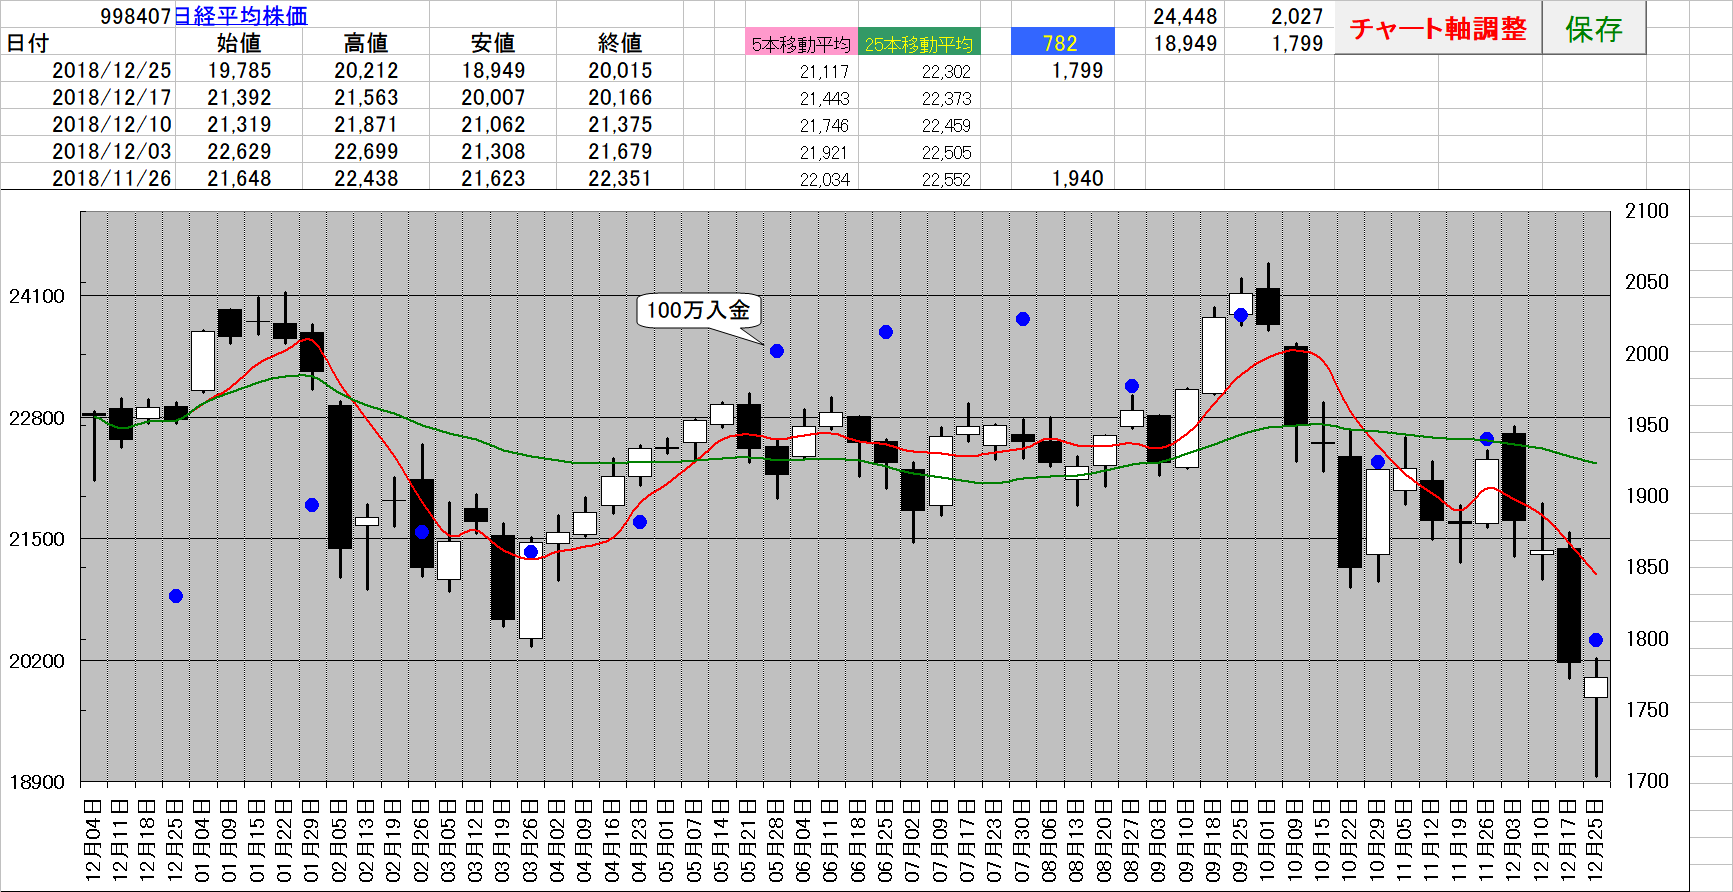Select the low price 21,623
The width and height of the screenshot is (1733, 892).
[493, 178]
